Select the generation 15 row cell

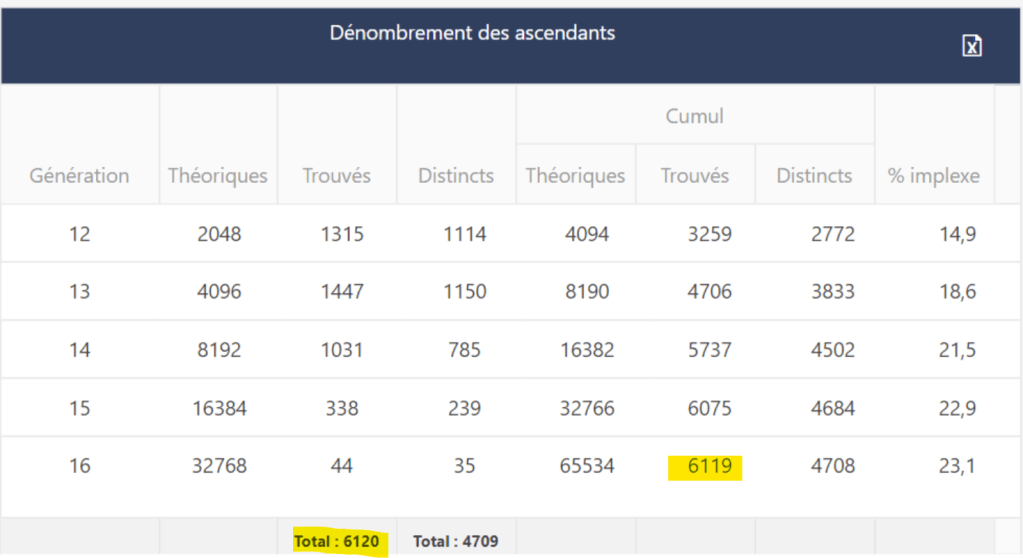click(x=79, y=408)
